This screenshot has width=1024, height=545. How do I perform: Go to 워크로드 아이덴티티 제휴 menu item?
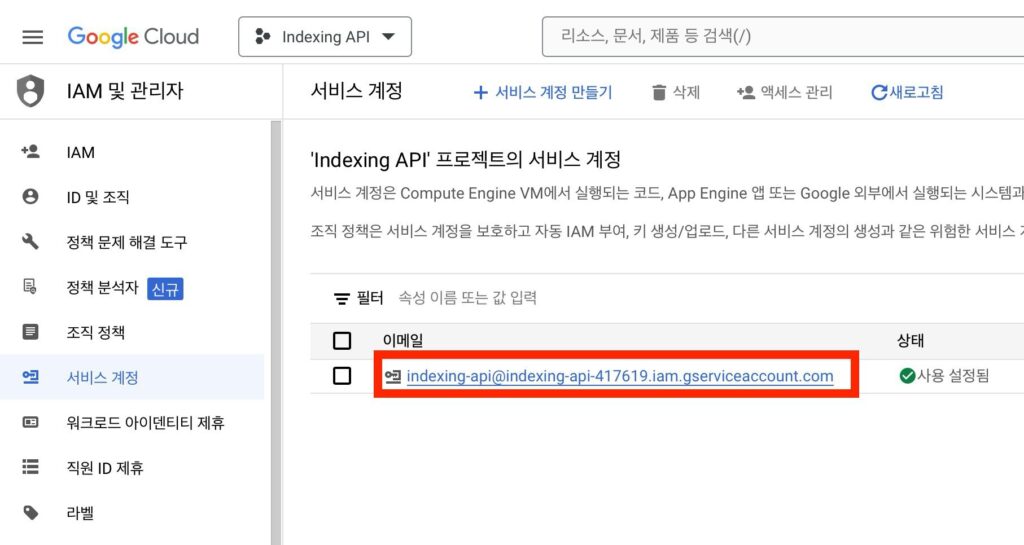145,423
